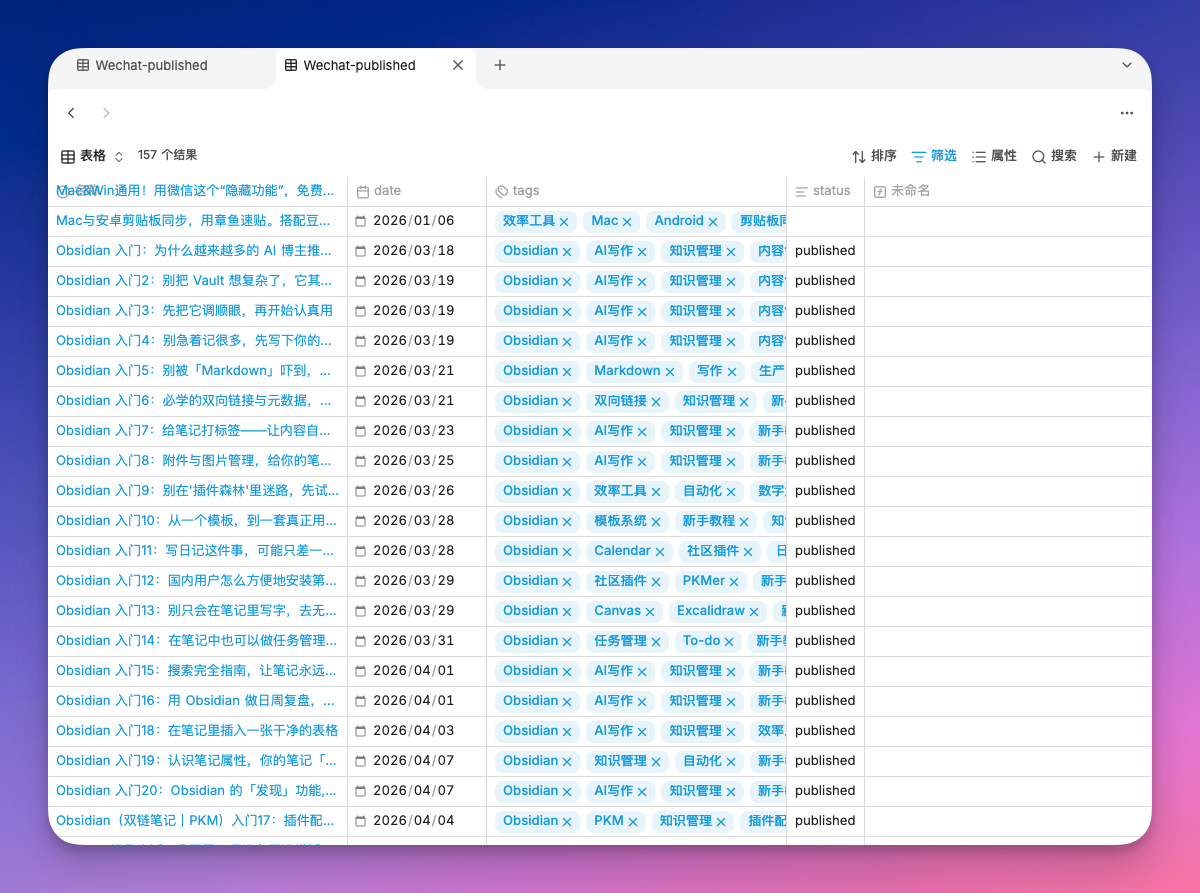Click the calendar icon for 2026/01/06
This screenshot has height=893, width=1200.
(x=362, y=221)
